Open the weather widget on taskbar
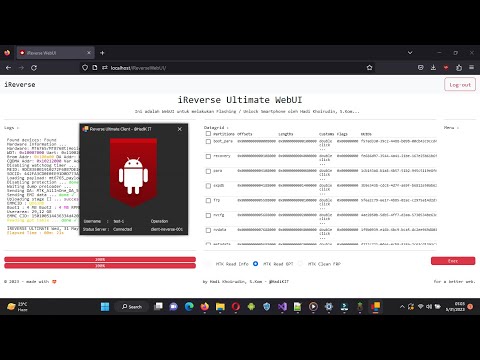This screenshot has height=360, width=480. tap(17, 306)
